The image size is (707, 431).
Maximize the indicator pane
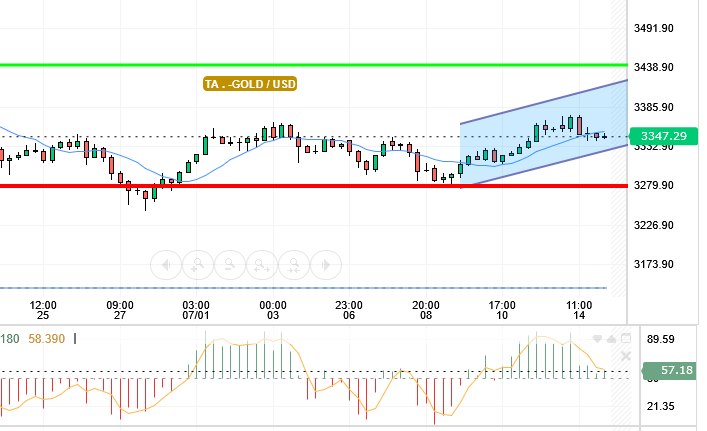626,338
